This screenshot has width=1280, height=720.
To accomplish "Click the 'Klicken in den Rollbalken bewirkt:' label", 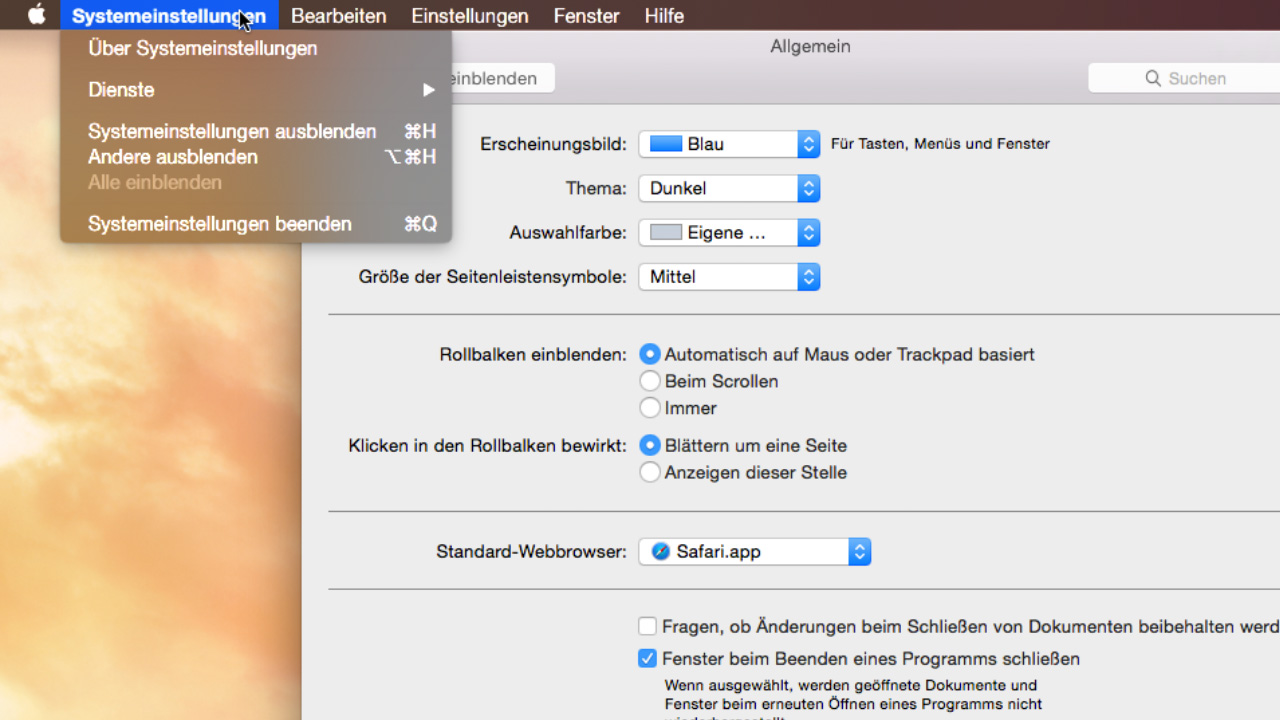I will [x=487, y=446].
